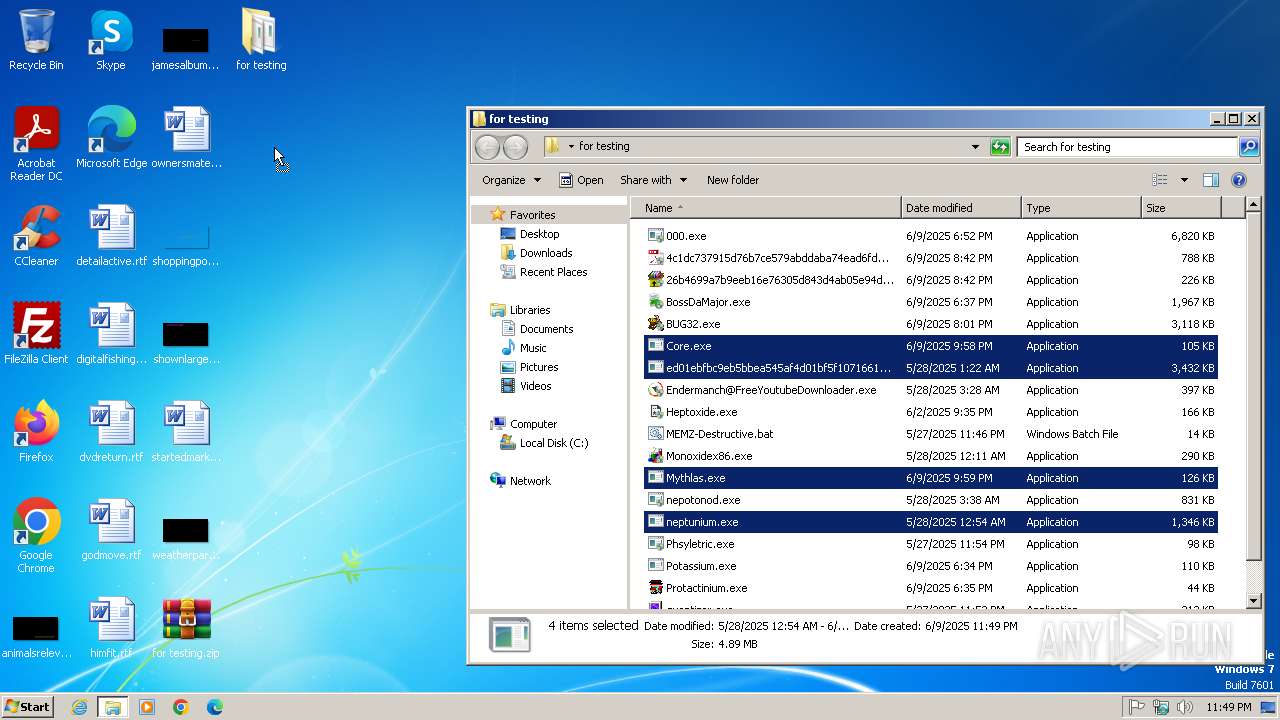Open the view options dropdown arrow
This screenshot has height=720, width=1280.
click(1184, 180)
